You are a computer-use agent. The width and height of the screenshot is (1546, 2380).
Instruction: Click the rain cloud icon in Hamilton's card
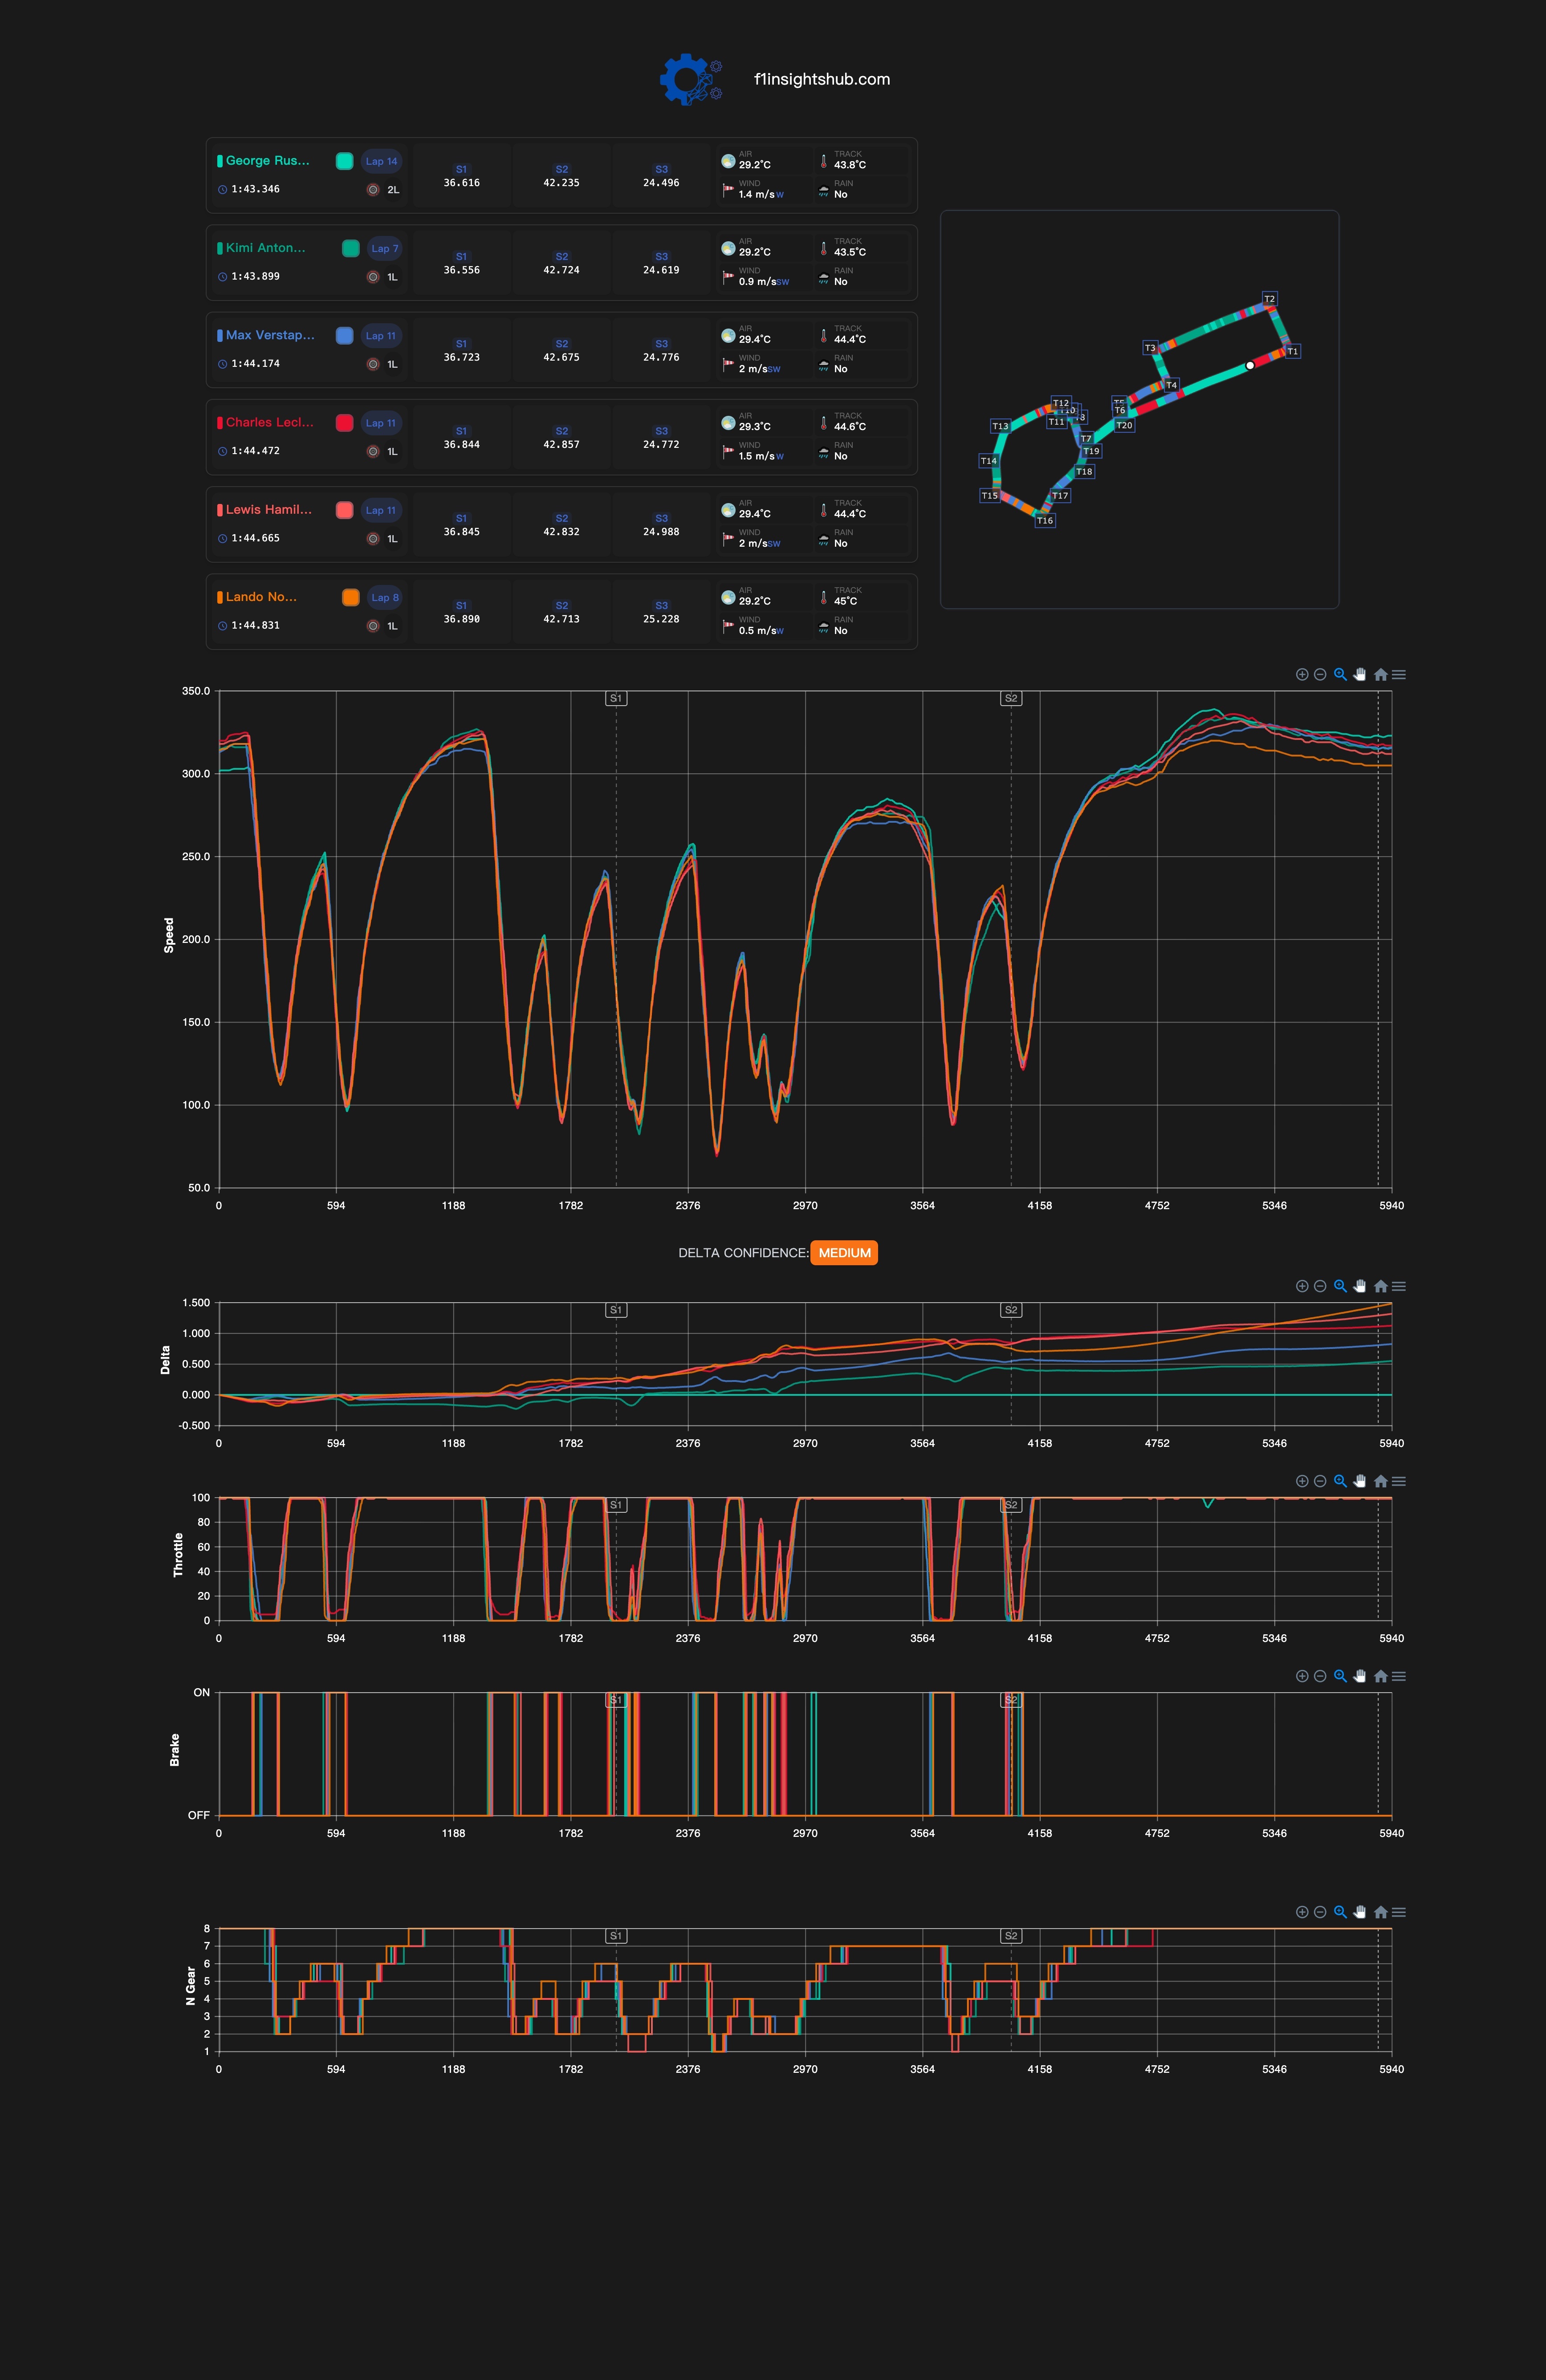click(824, 539)
